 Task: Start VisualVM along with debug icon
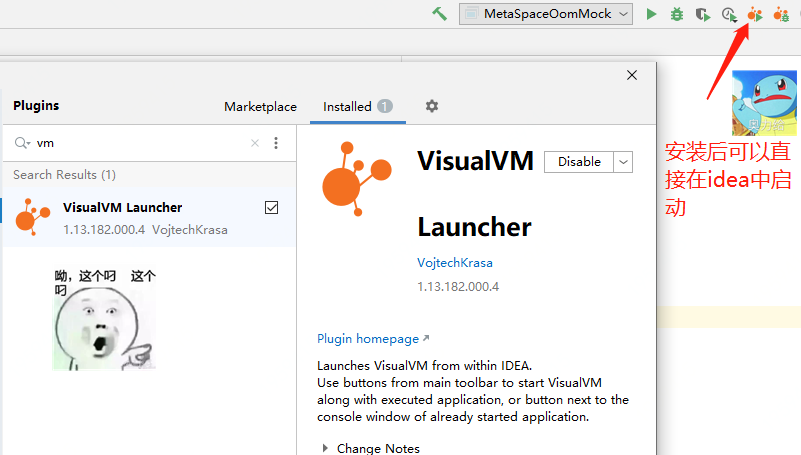point(781,14)
